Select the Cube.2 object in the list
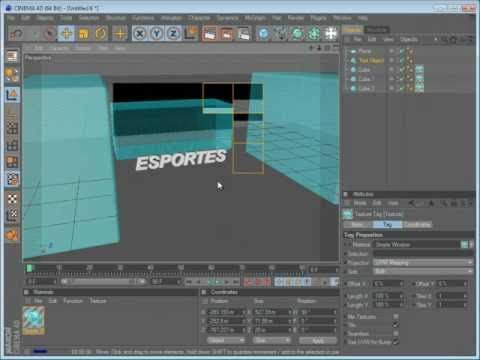The width and height of the screenshot is (480, 360). click(366, 88)
